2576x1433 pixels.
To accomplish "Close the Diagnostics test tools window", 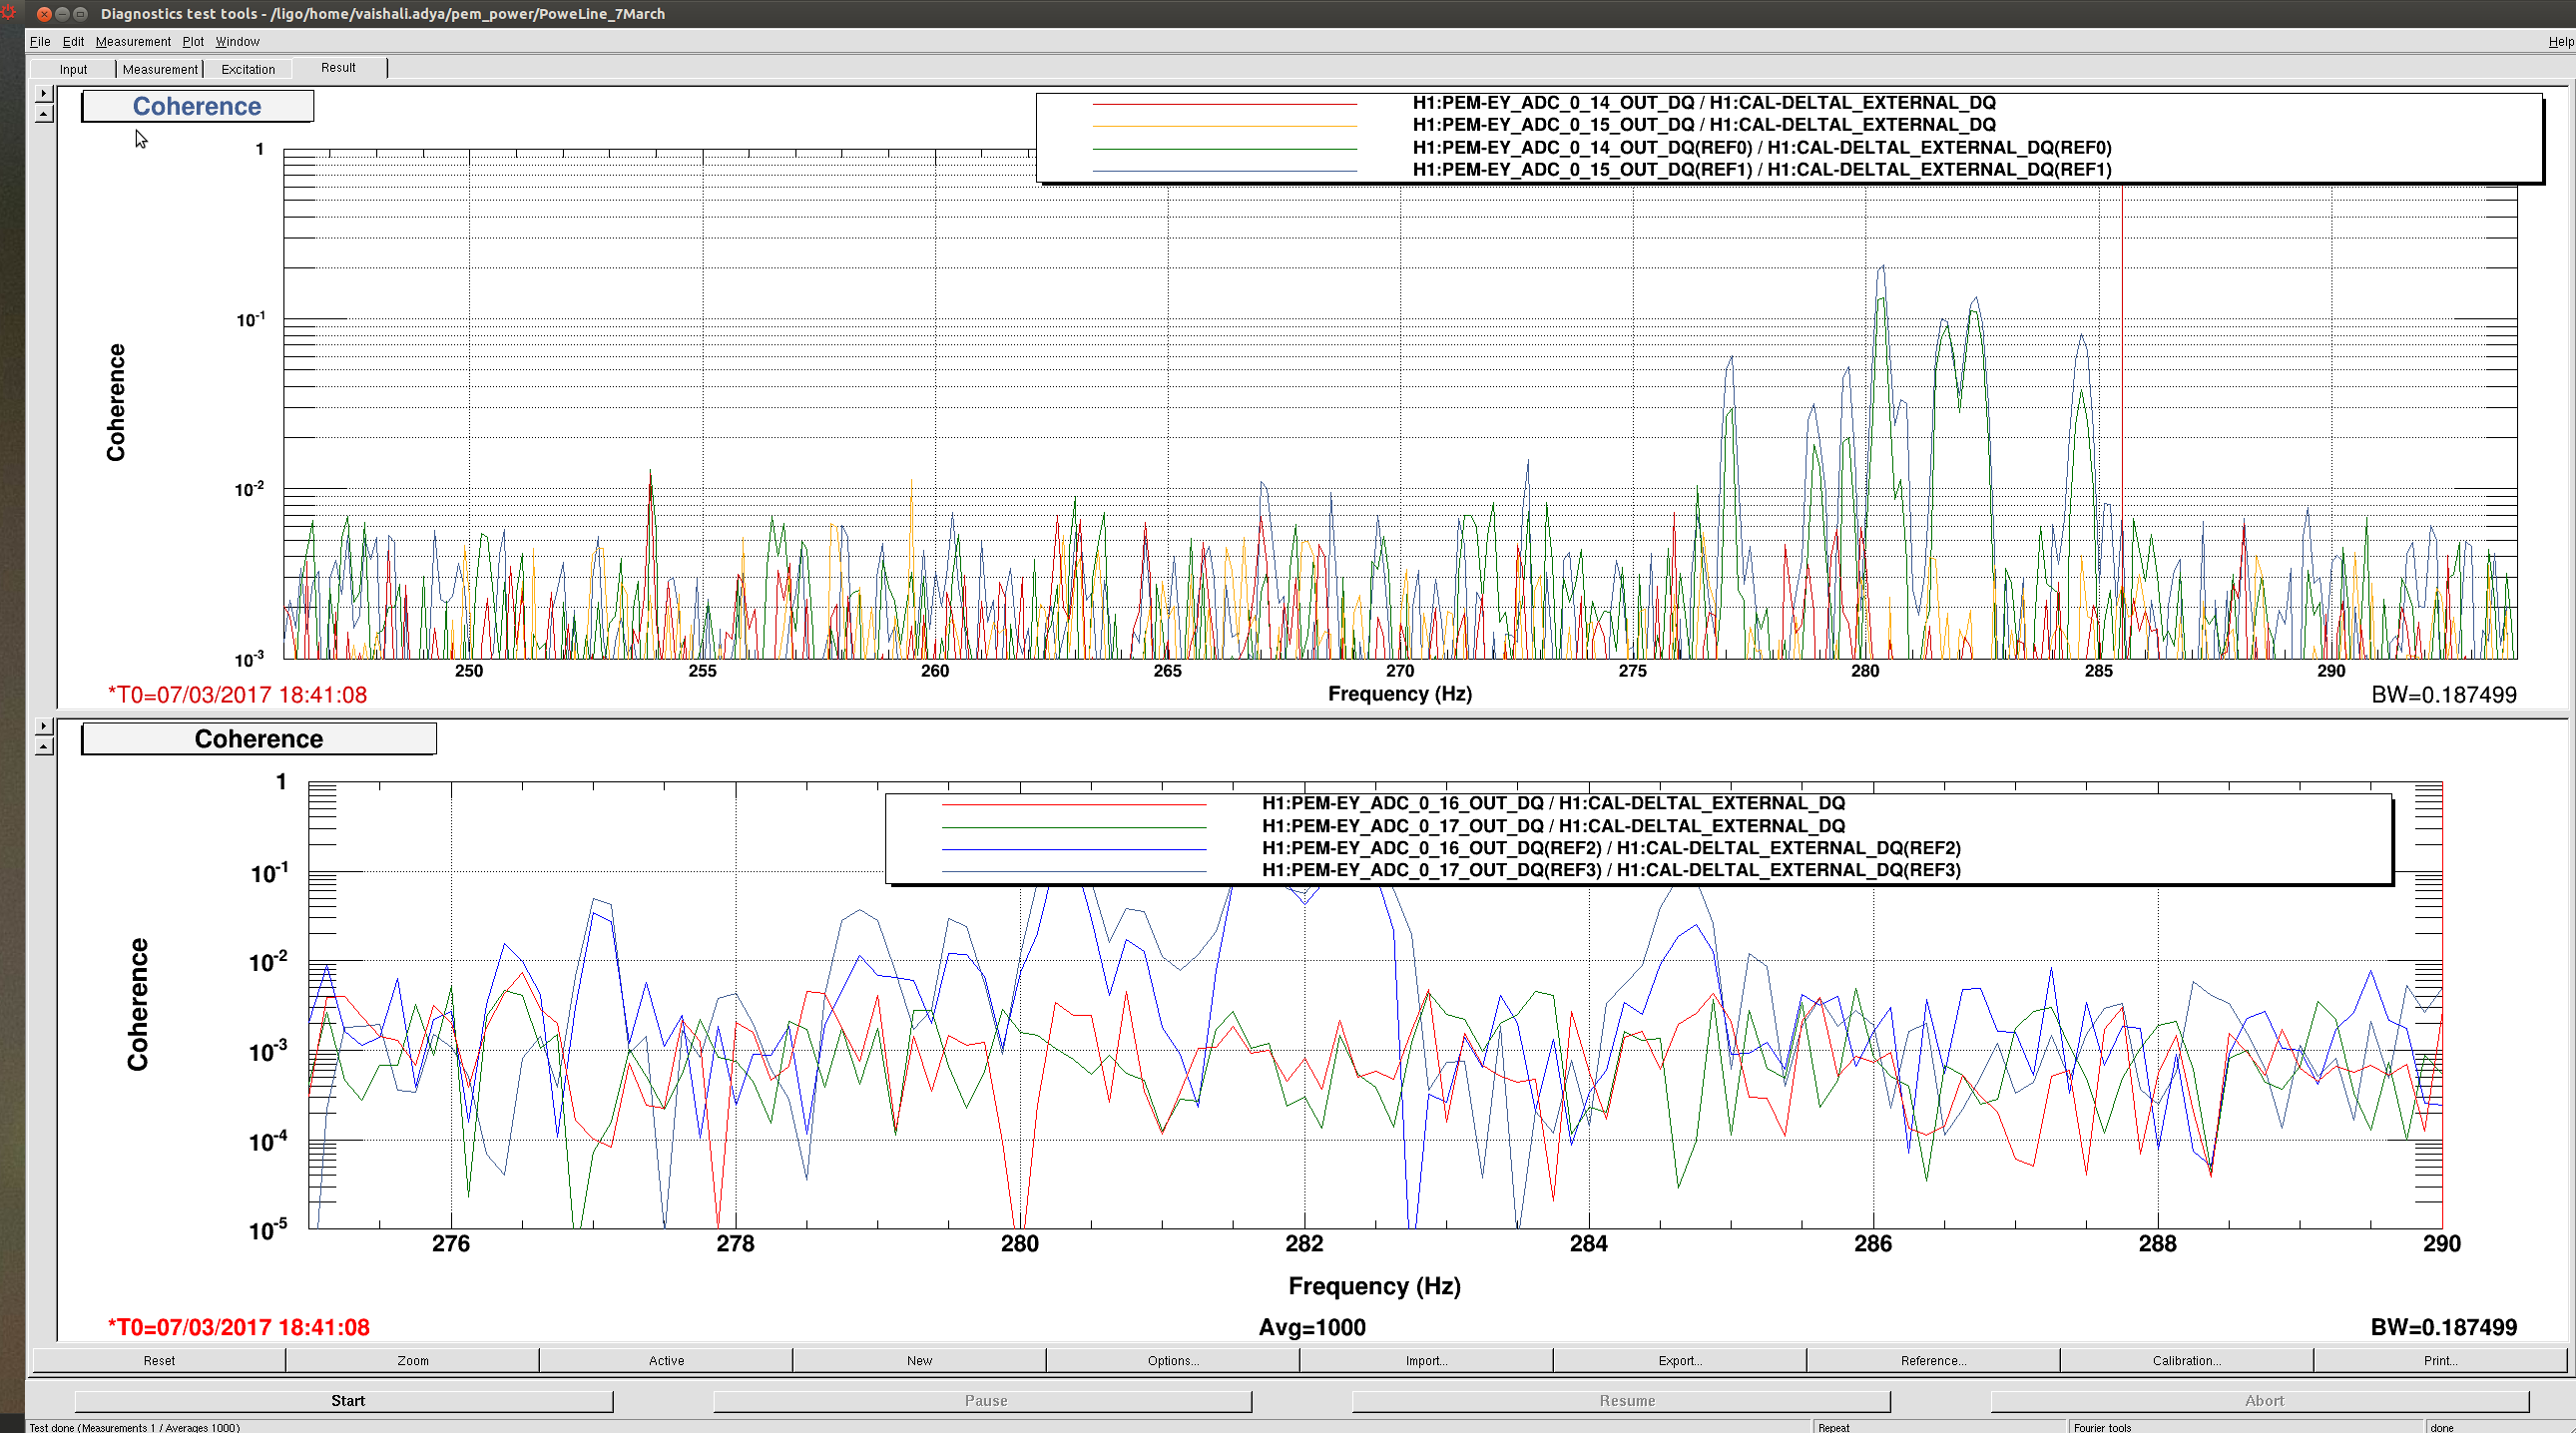I will [x=44, y=14].
